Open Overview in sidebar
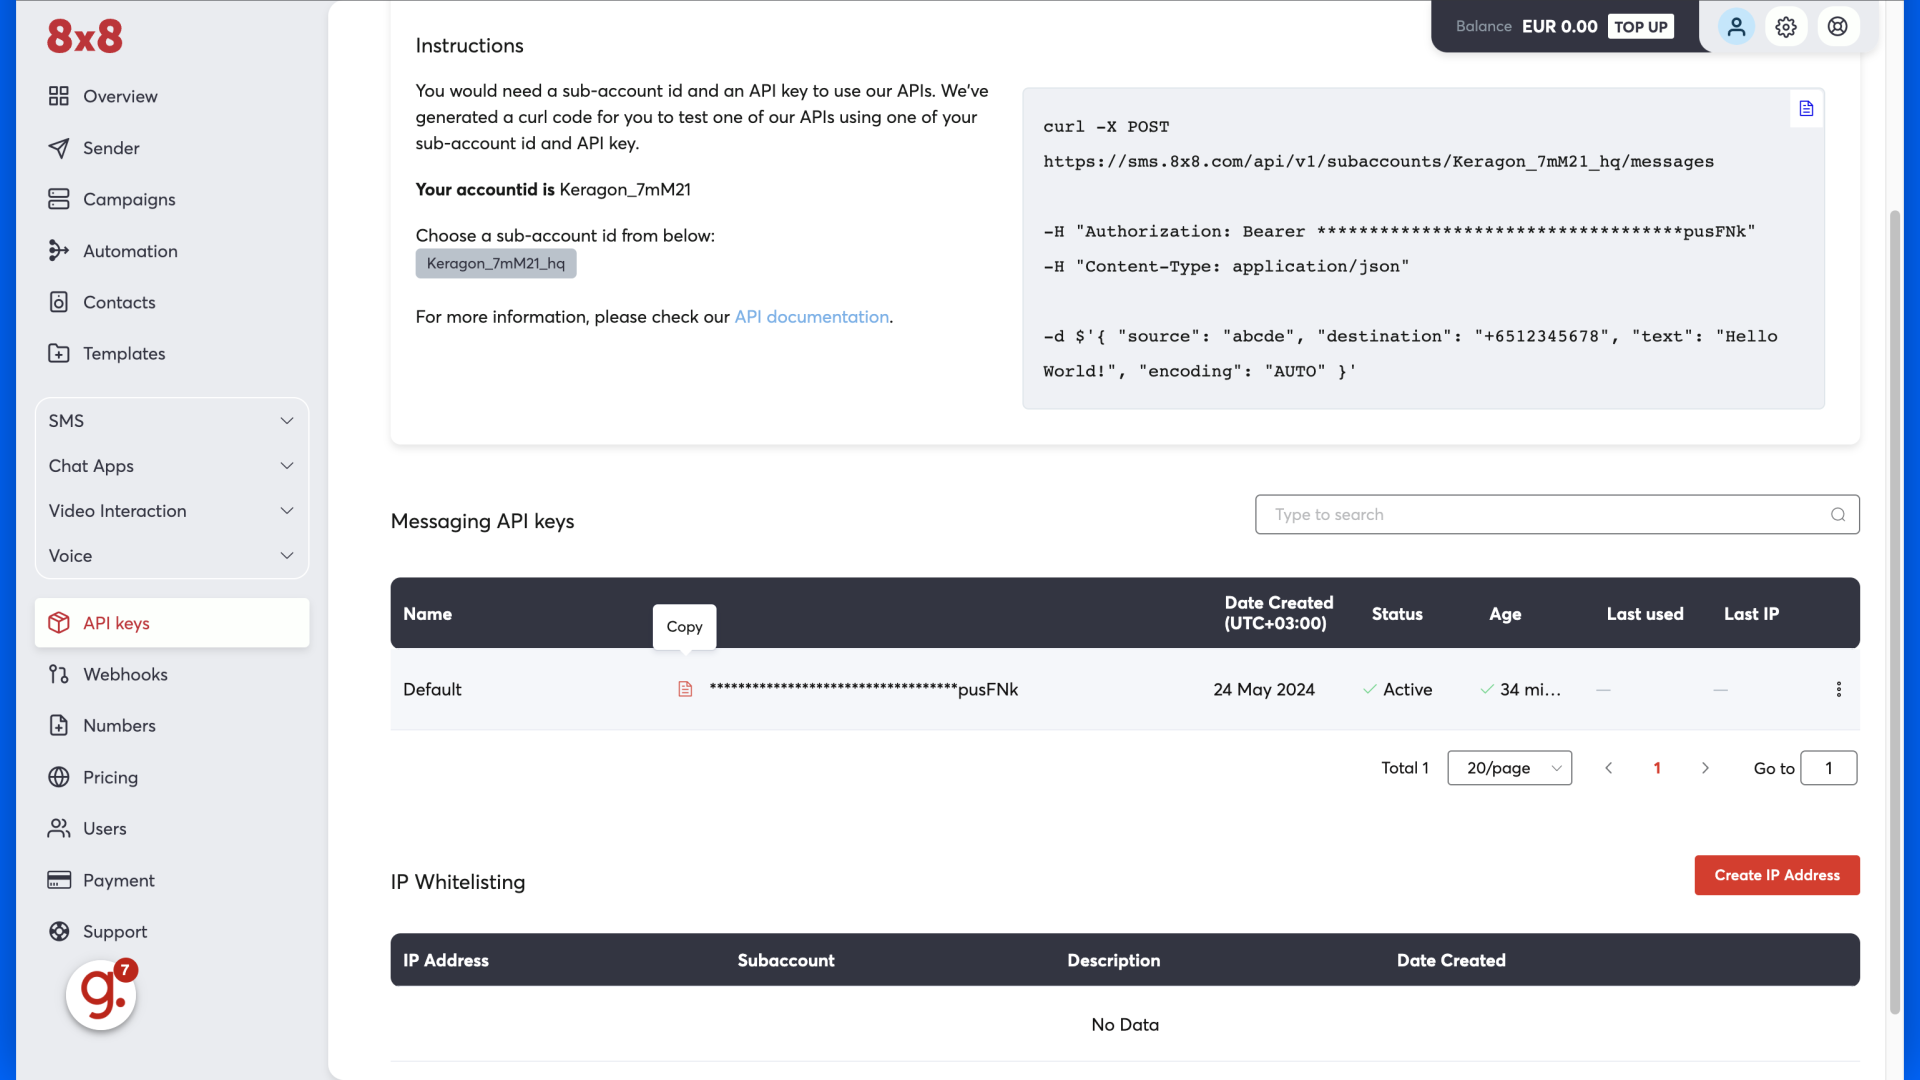The height and width of the screenshot is (1080, 1920). (120, 96)
